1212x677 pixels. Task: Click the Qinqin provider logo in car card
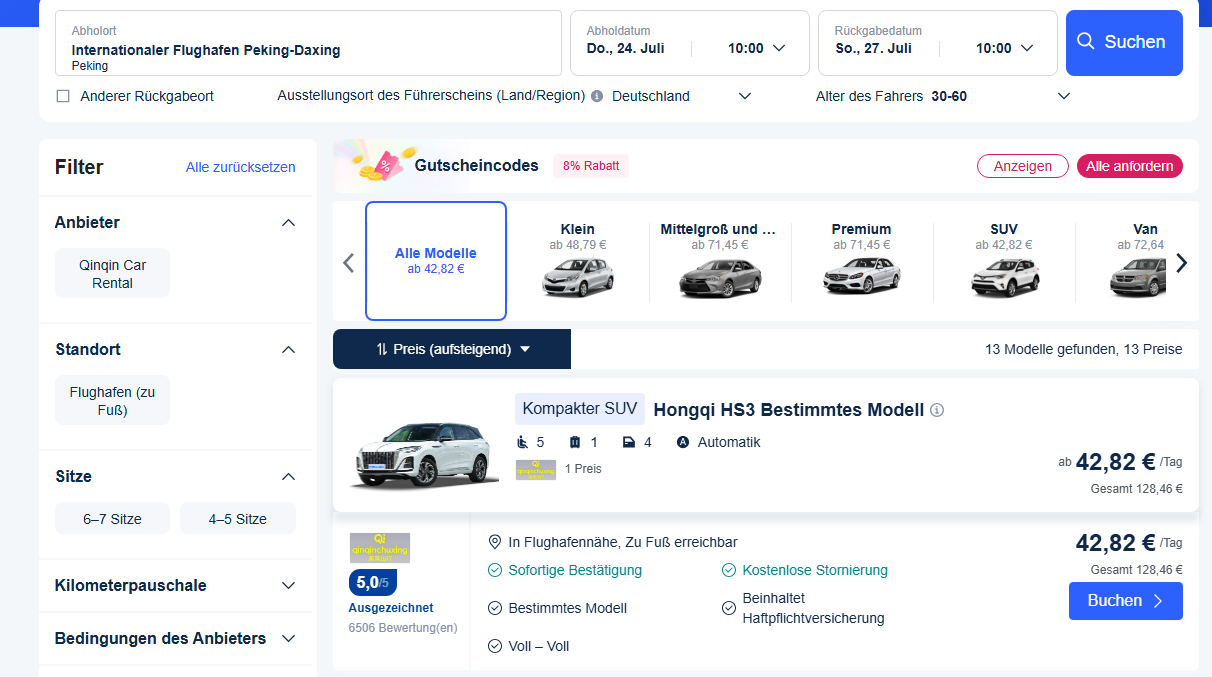click(x=536, y=469)
